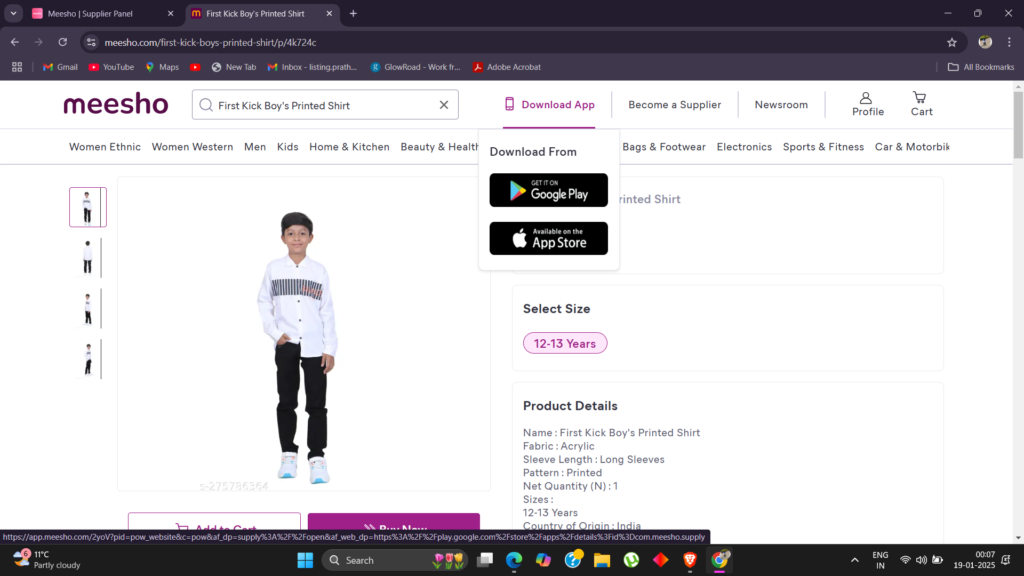Image resolution: width=1024 pixels, height=576 pixels.
Task: Click the Meesho logo
Action: [116, 104]
